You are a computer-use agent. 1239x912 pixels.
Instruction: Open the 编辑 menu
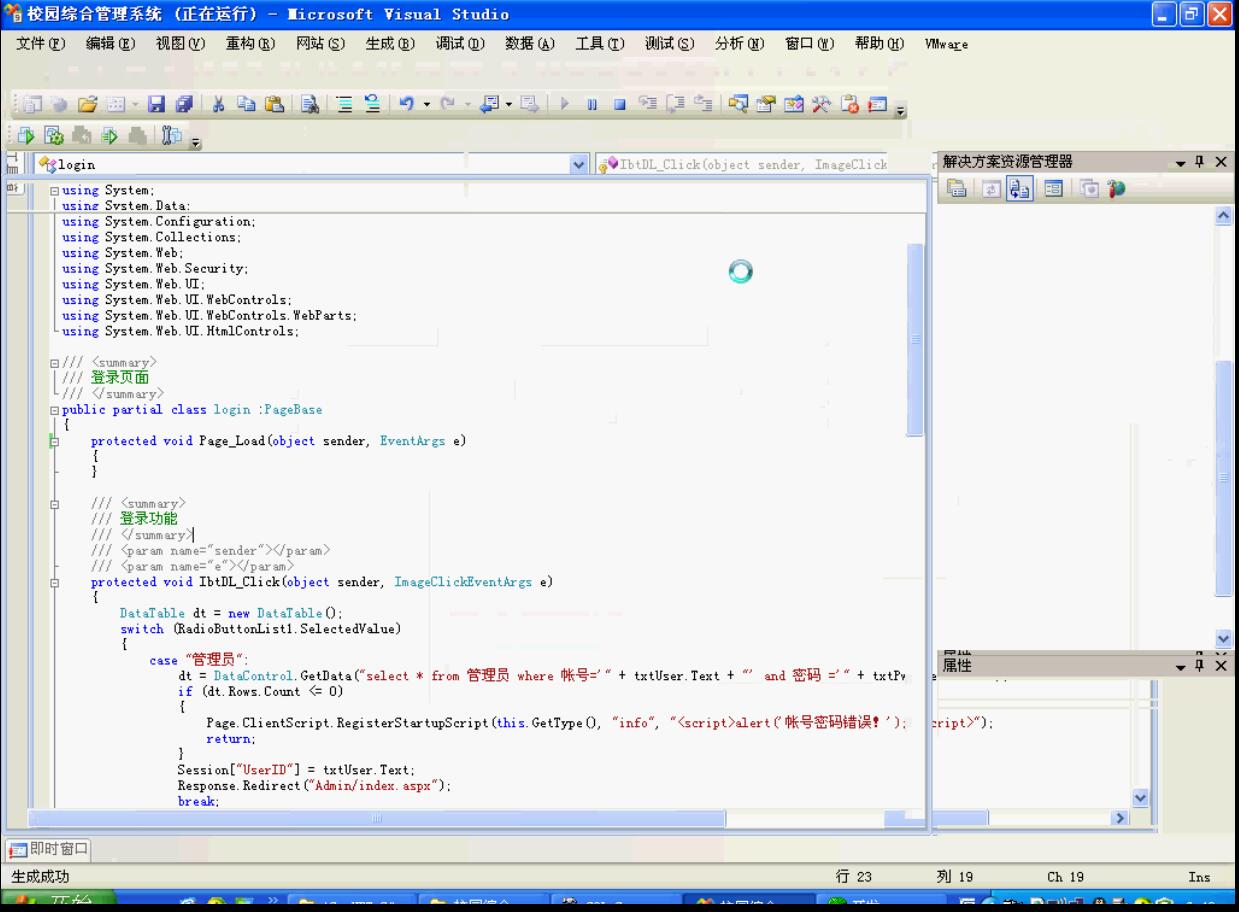(x=110, y=44)
